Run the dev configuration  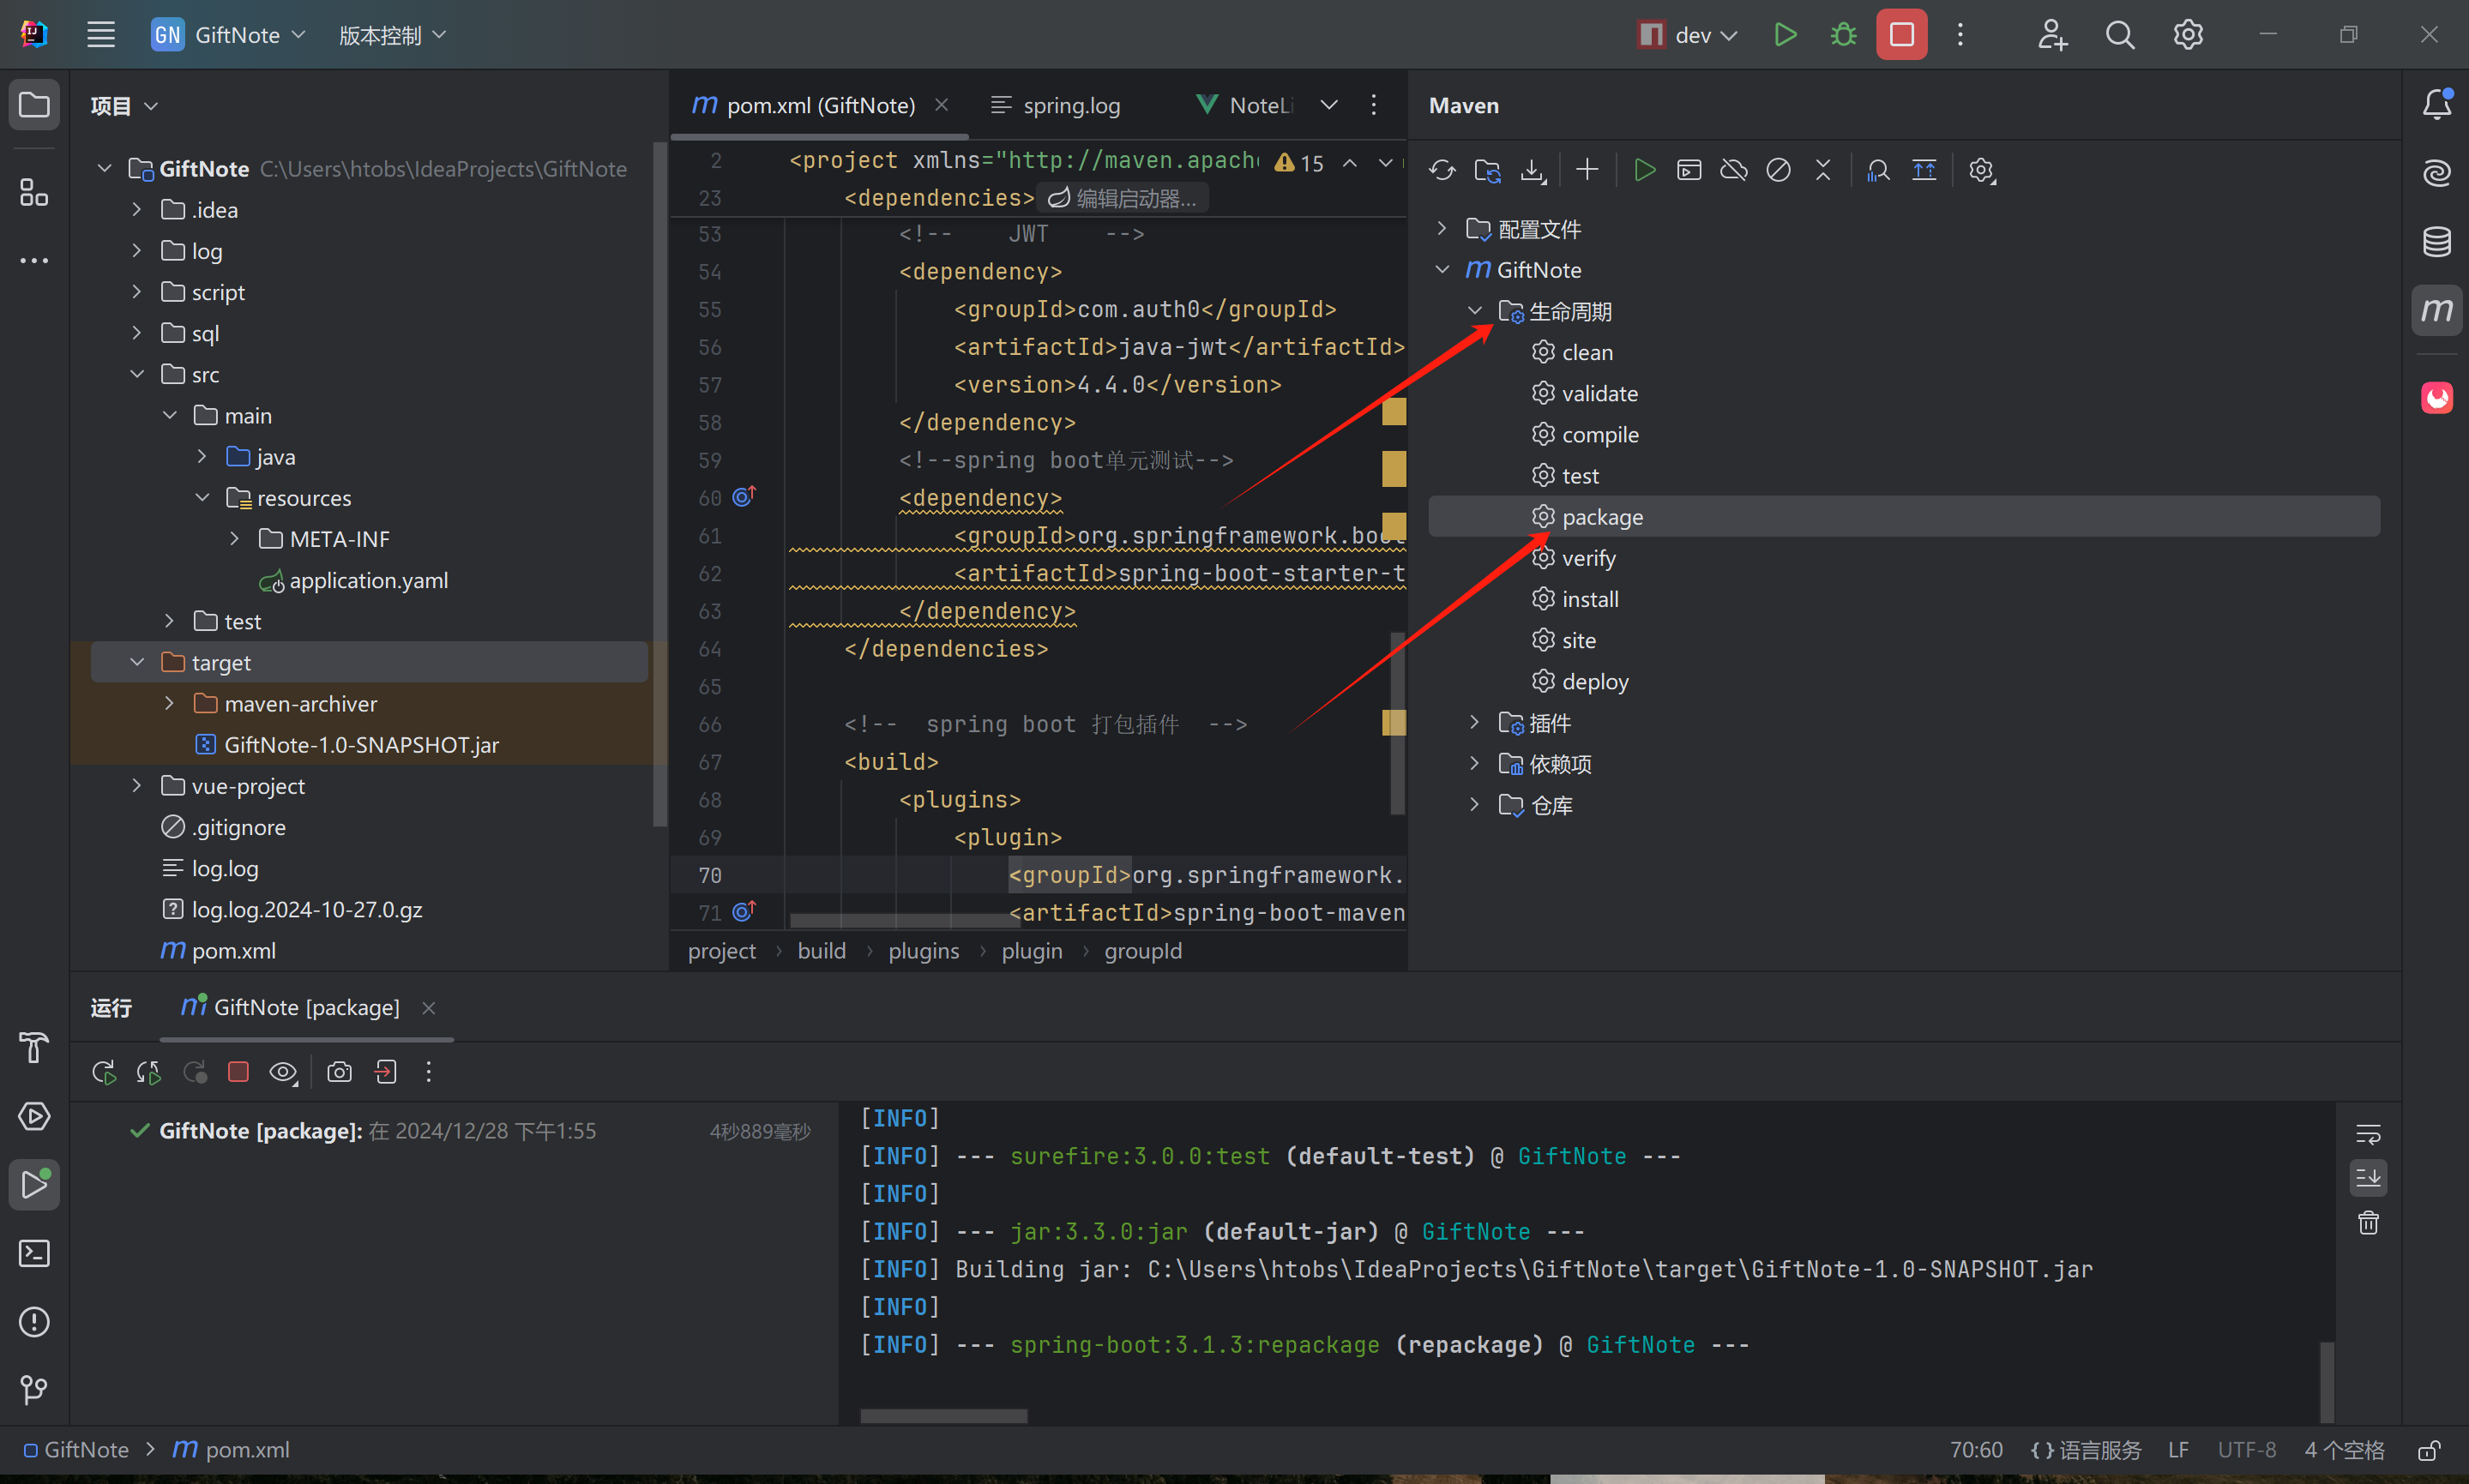(1785, 35)
